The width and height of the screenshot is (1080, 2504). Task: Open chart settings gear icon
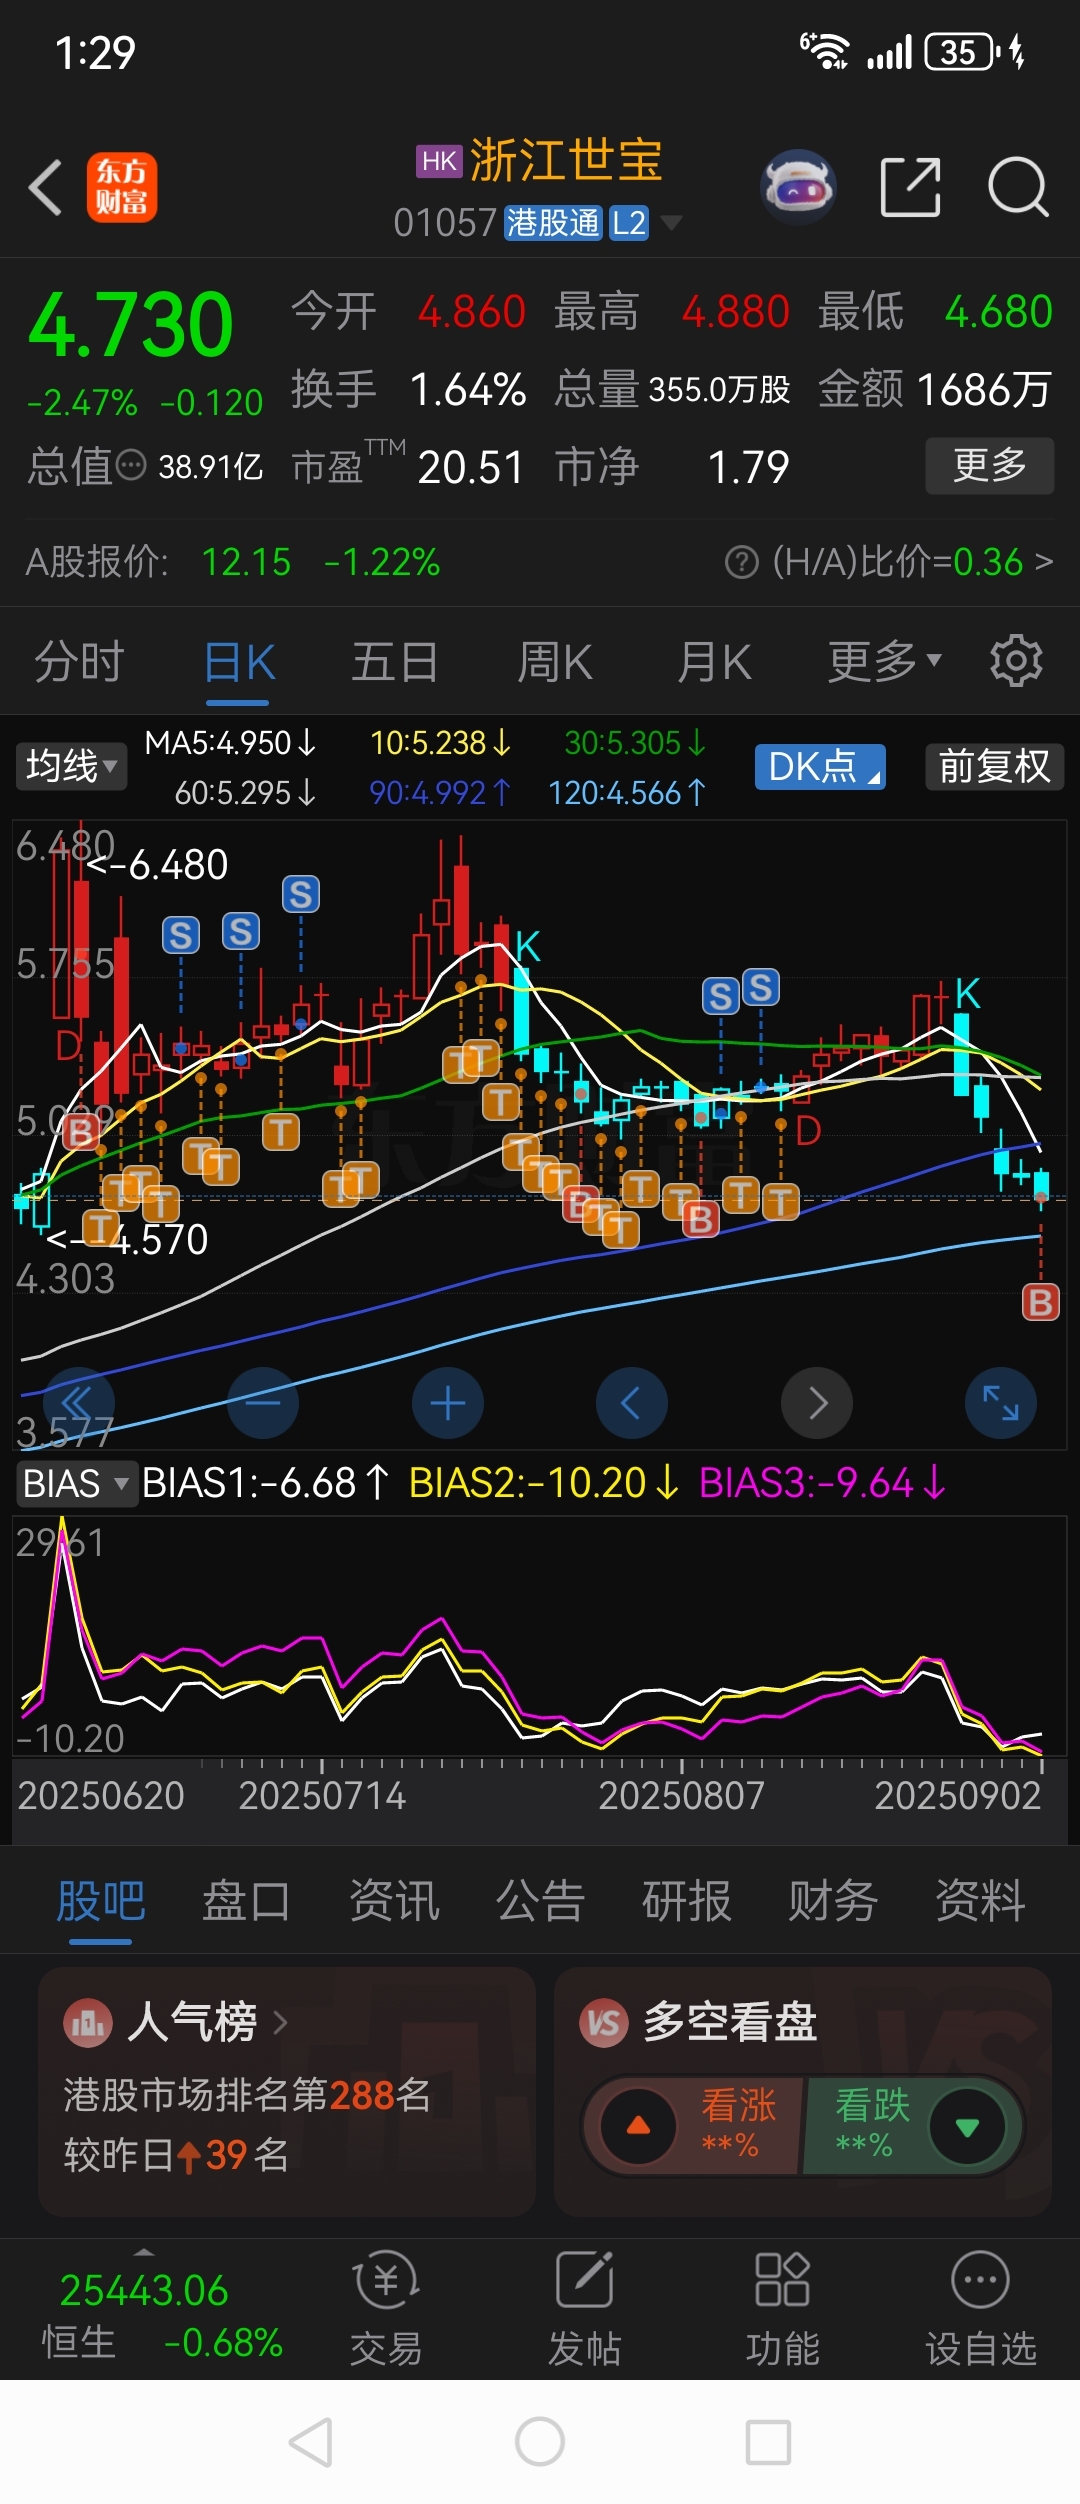pyautogui.click(x=1016, y=661)
